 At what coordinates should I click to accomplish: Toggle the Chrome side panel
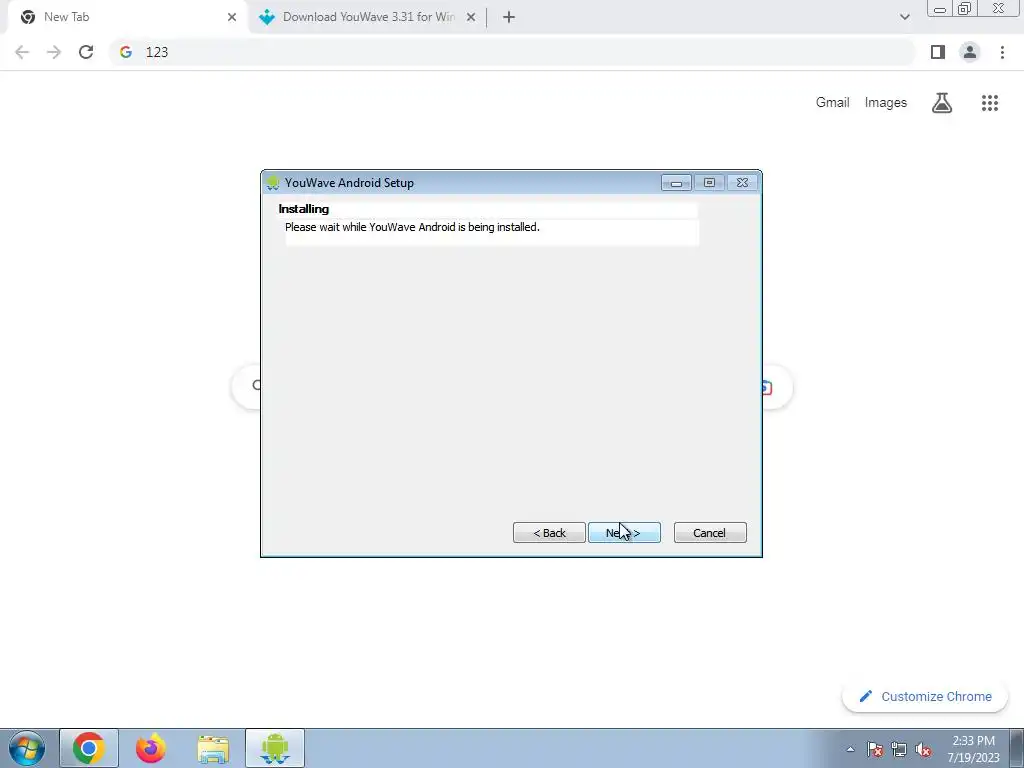coord(938,52)
